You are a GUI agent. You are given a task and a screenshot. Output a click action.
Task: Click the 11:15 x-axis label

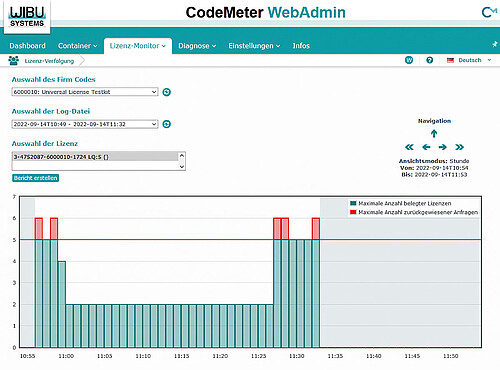pos(181,356)
